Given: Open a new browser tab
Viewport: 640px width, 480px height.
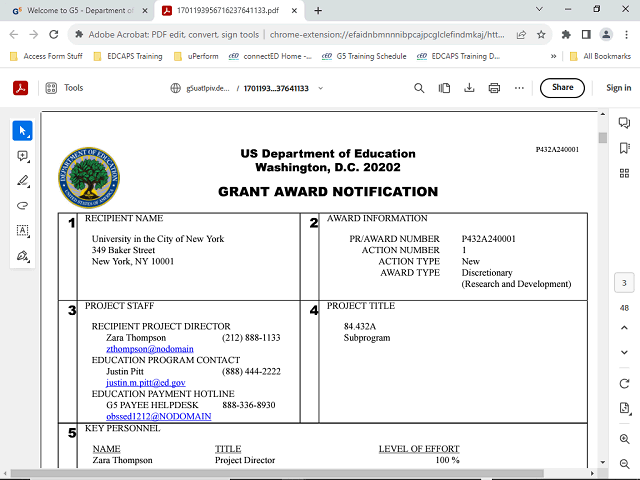Looking at the screenshot, I should (318, 11).
